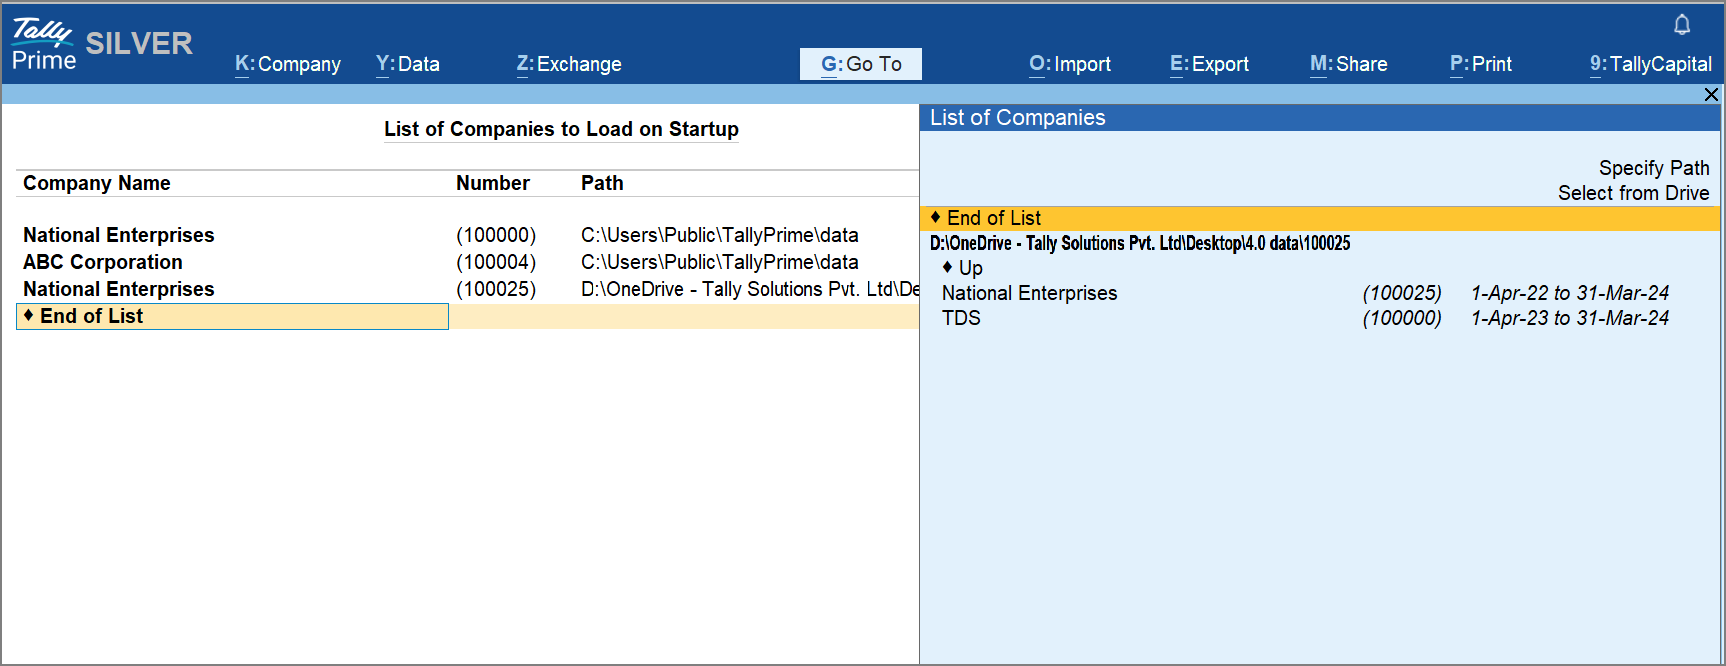Open the E: Export menu
Image resolution: width=1726 pixels, height=666 pixels.
coord(1210,64)
